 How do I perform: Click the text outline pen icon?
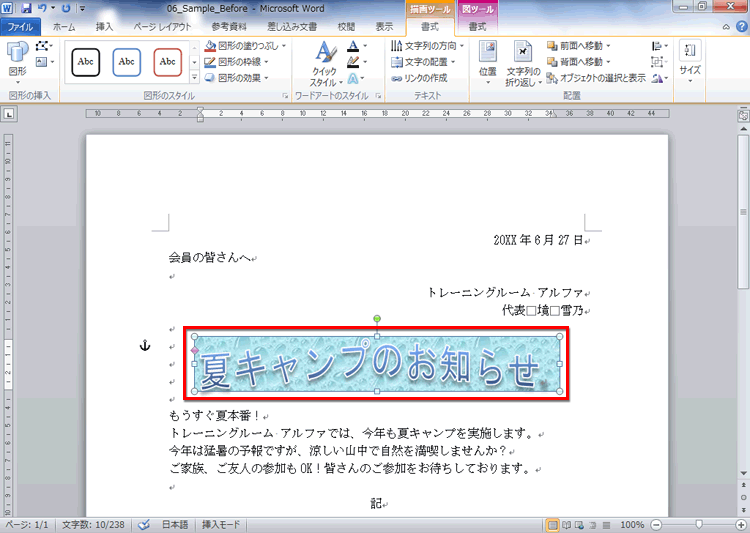(x=353, y=62)
